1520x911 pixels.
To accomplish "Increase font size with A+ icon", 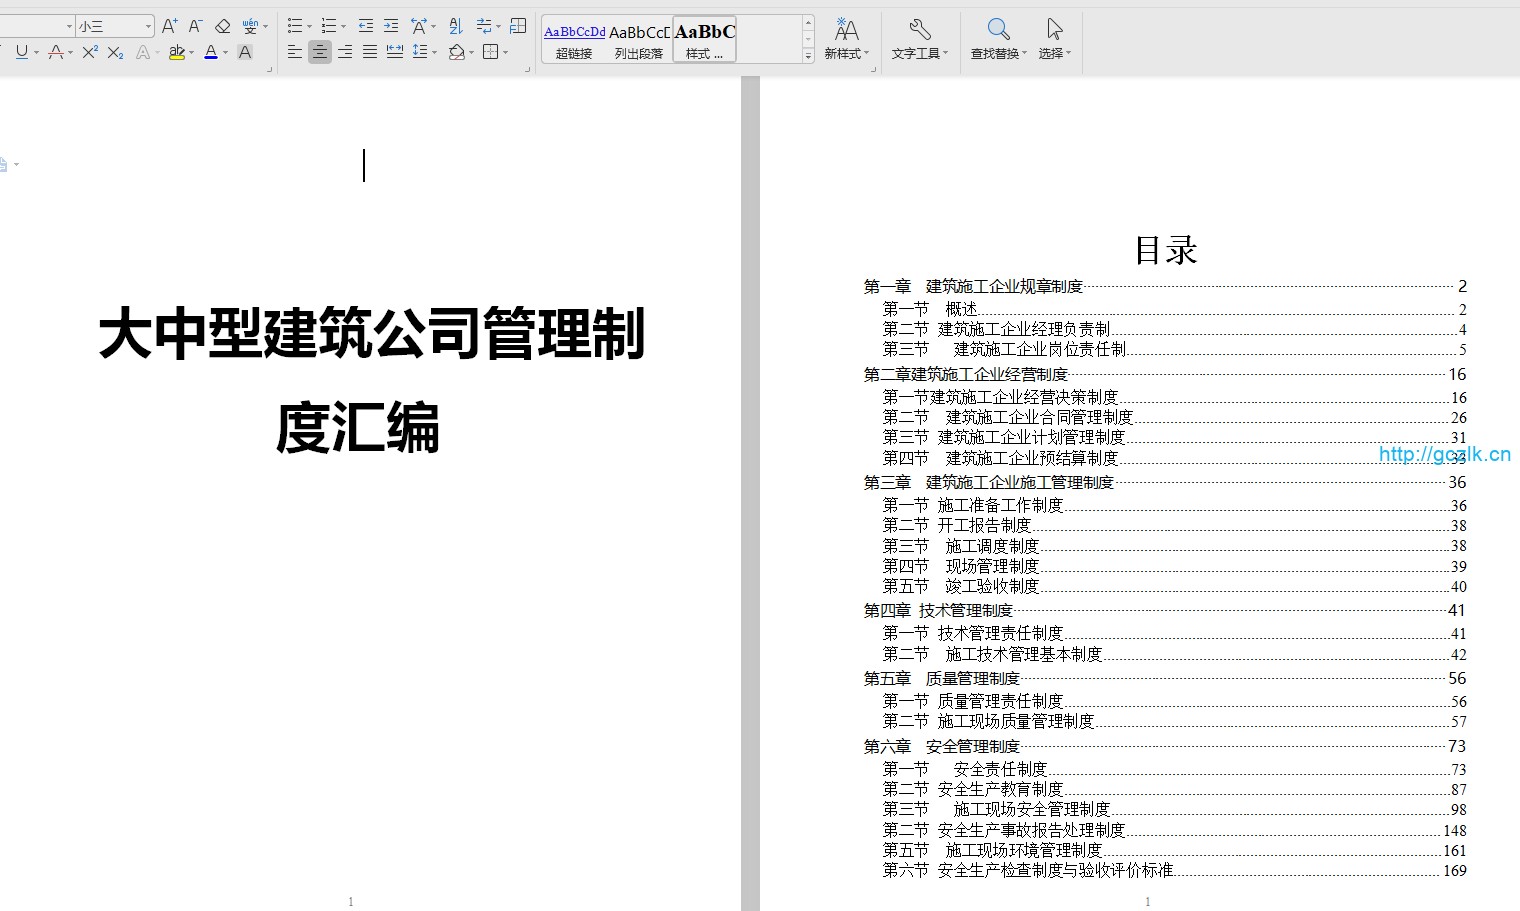I will point(169,26).
